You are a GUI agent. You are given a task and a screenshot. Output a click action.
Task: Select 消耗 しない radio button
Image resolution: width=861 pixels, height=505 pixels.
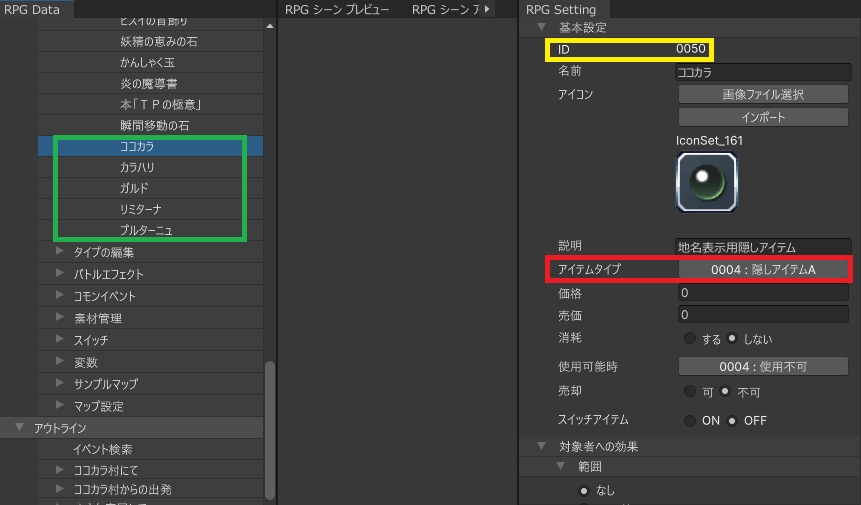pyautogui.click(x=733, y=340)
